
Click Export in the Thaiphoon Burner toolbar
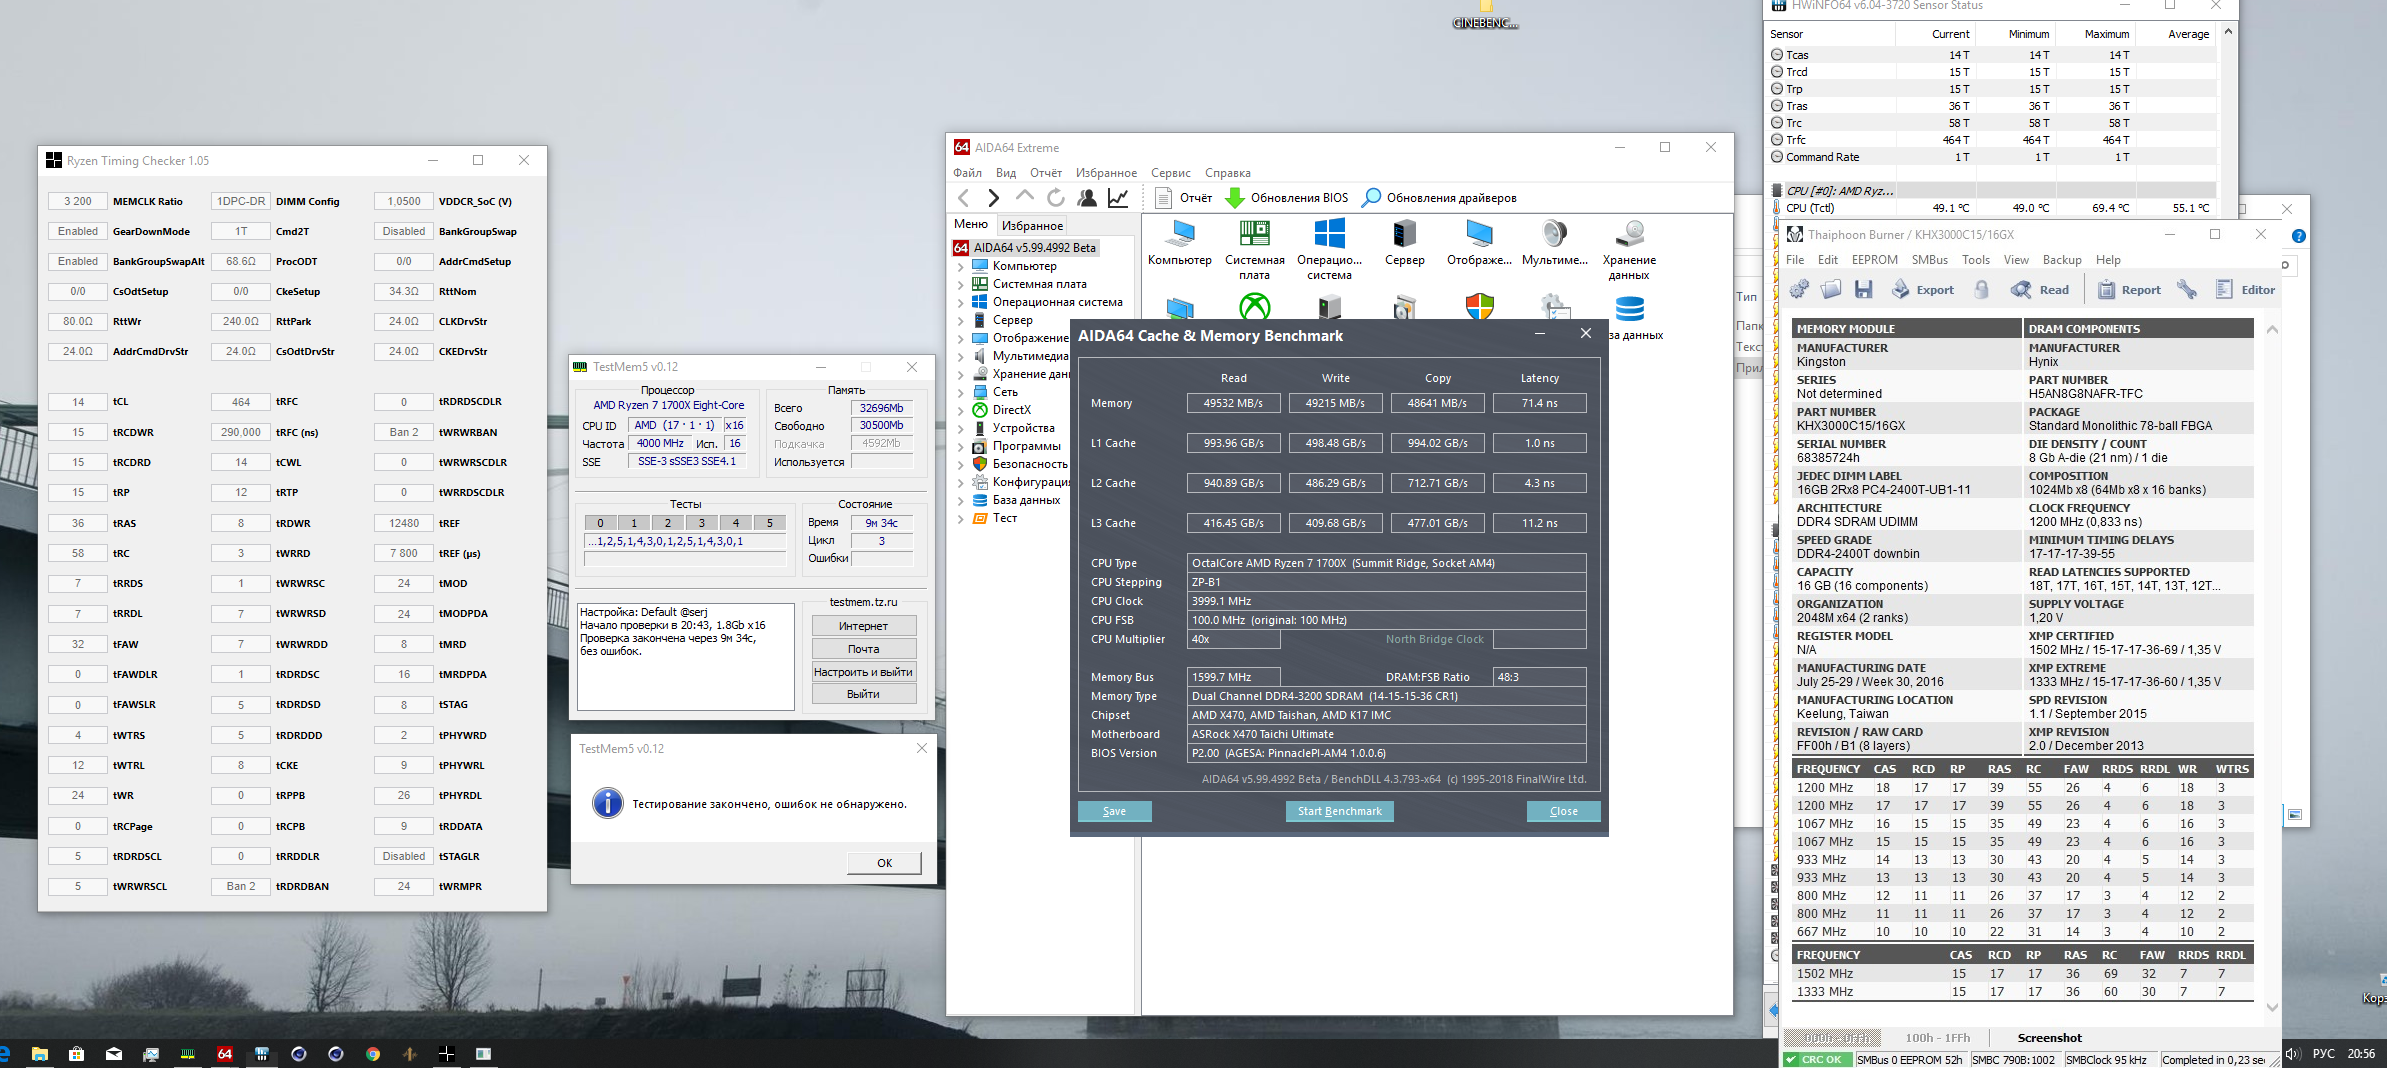[x=1922, y=290]
